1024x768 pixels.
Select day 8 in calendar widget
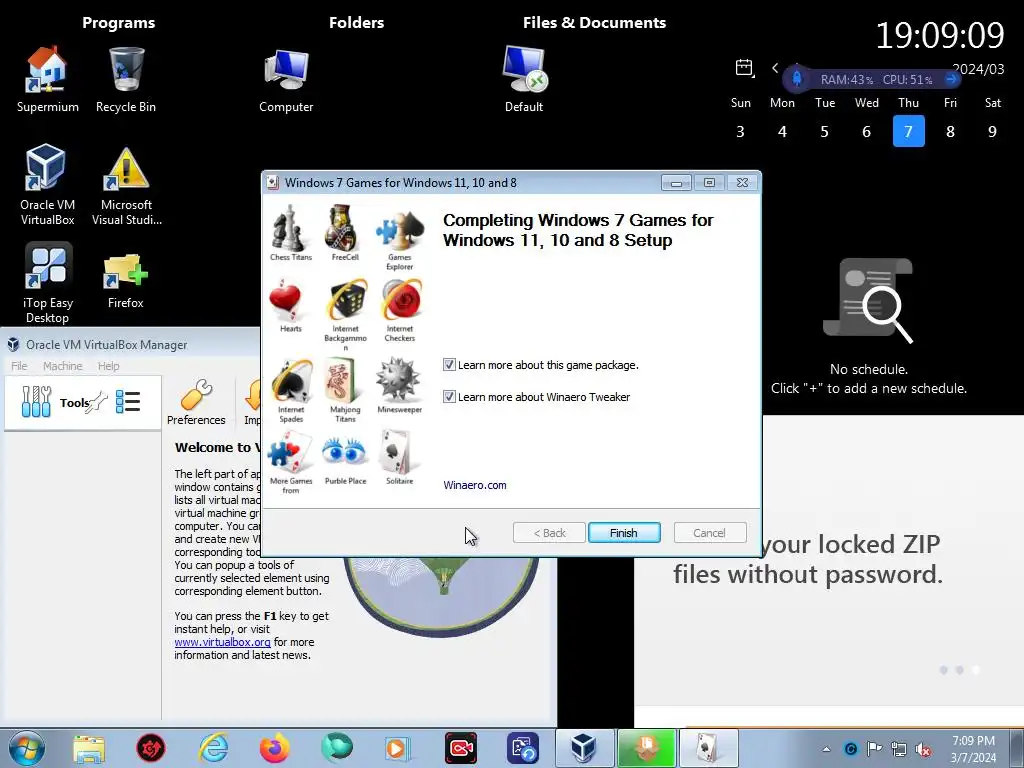950,131
